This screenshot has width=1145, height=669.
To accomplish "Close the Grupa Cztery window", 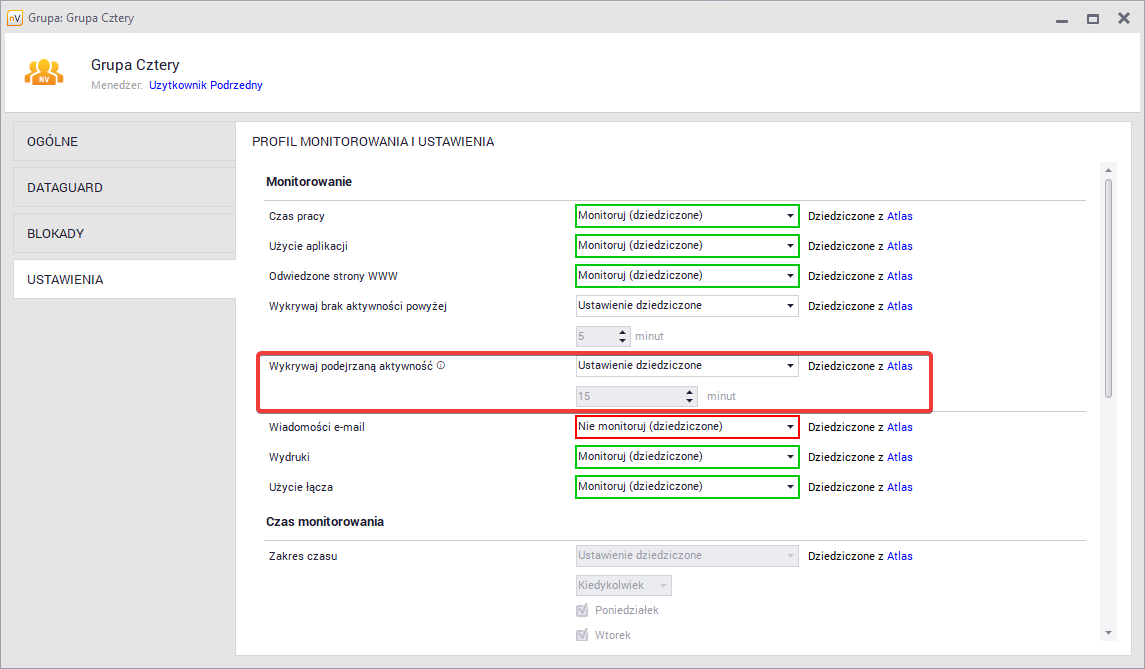I will [x=1123, y=18].
